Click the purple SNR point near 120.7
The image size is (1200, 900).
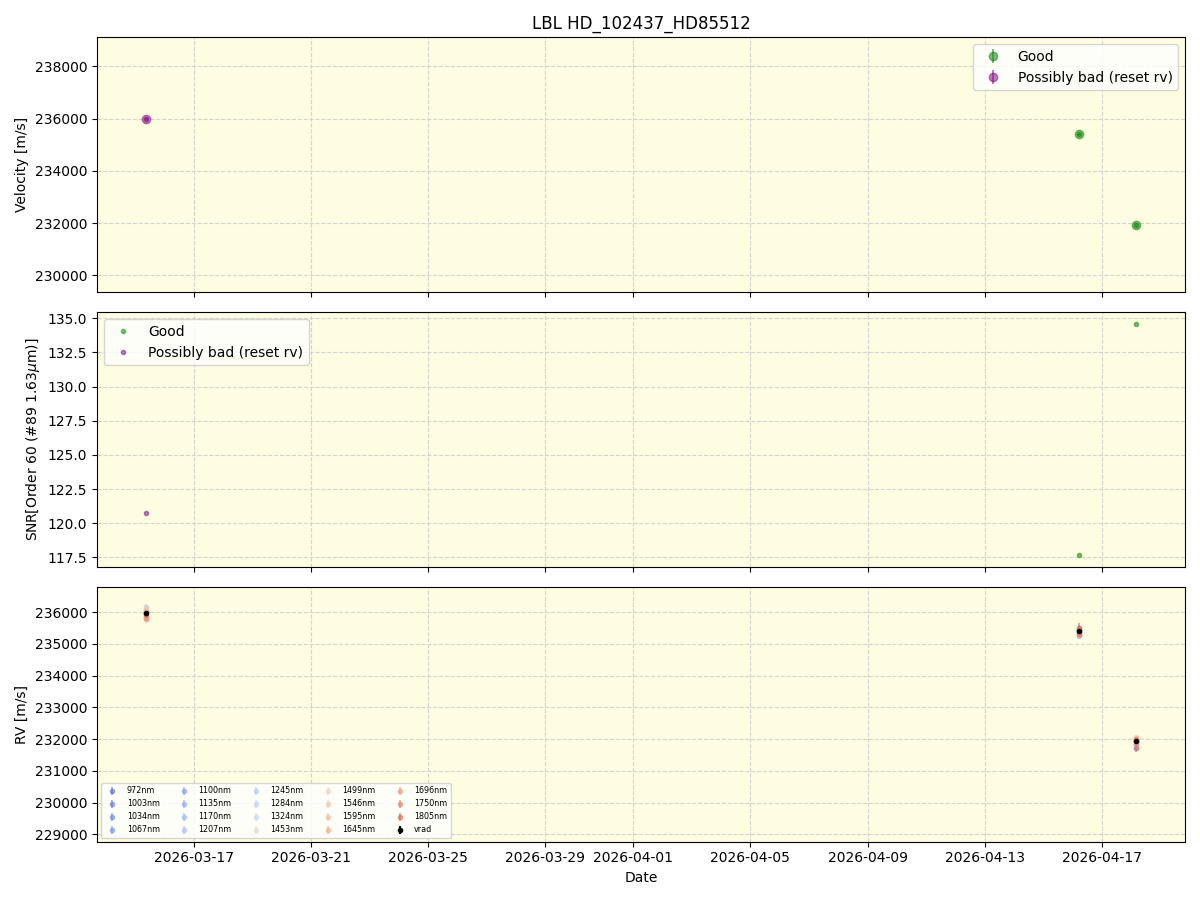146,513
